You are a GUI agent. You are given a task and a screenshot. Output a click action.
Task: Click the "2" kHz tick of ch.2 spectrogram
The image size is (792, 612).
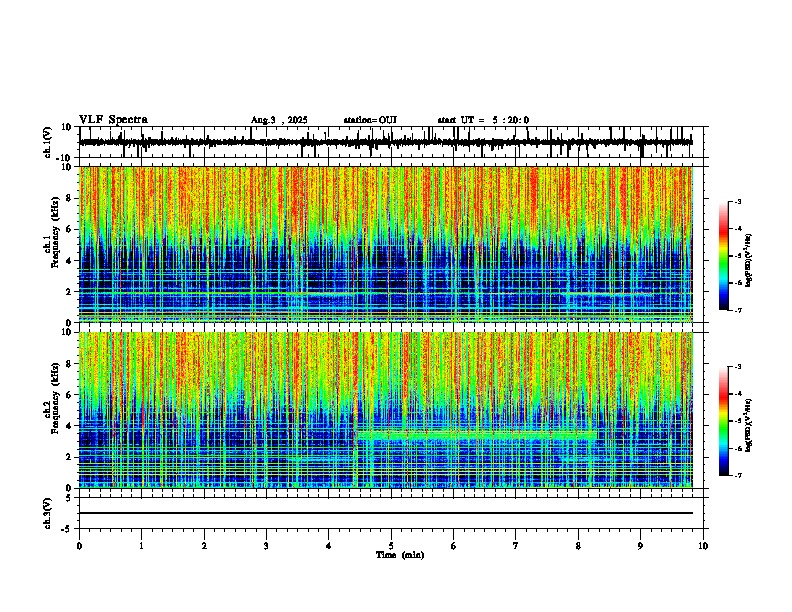point(71,457)
